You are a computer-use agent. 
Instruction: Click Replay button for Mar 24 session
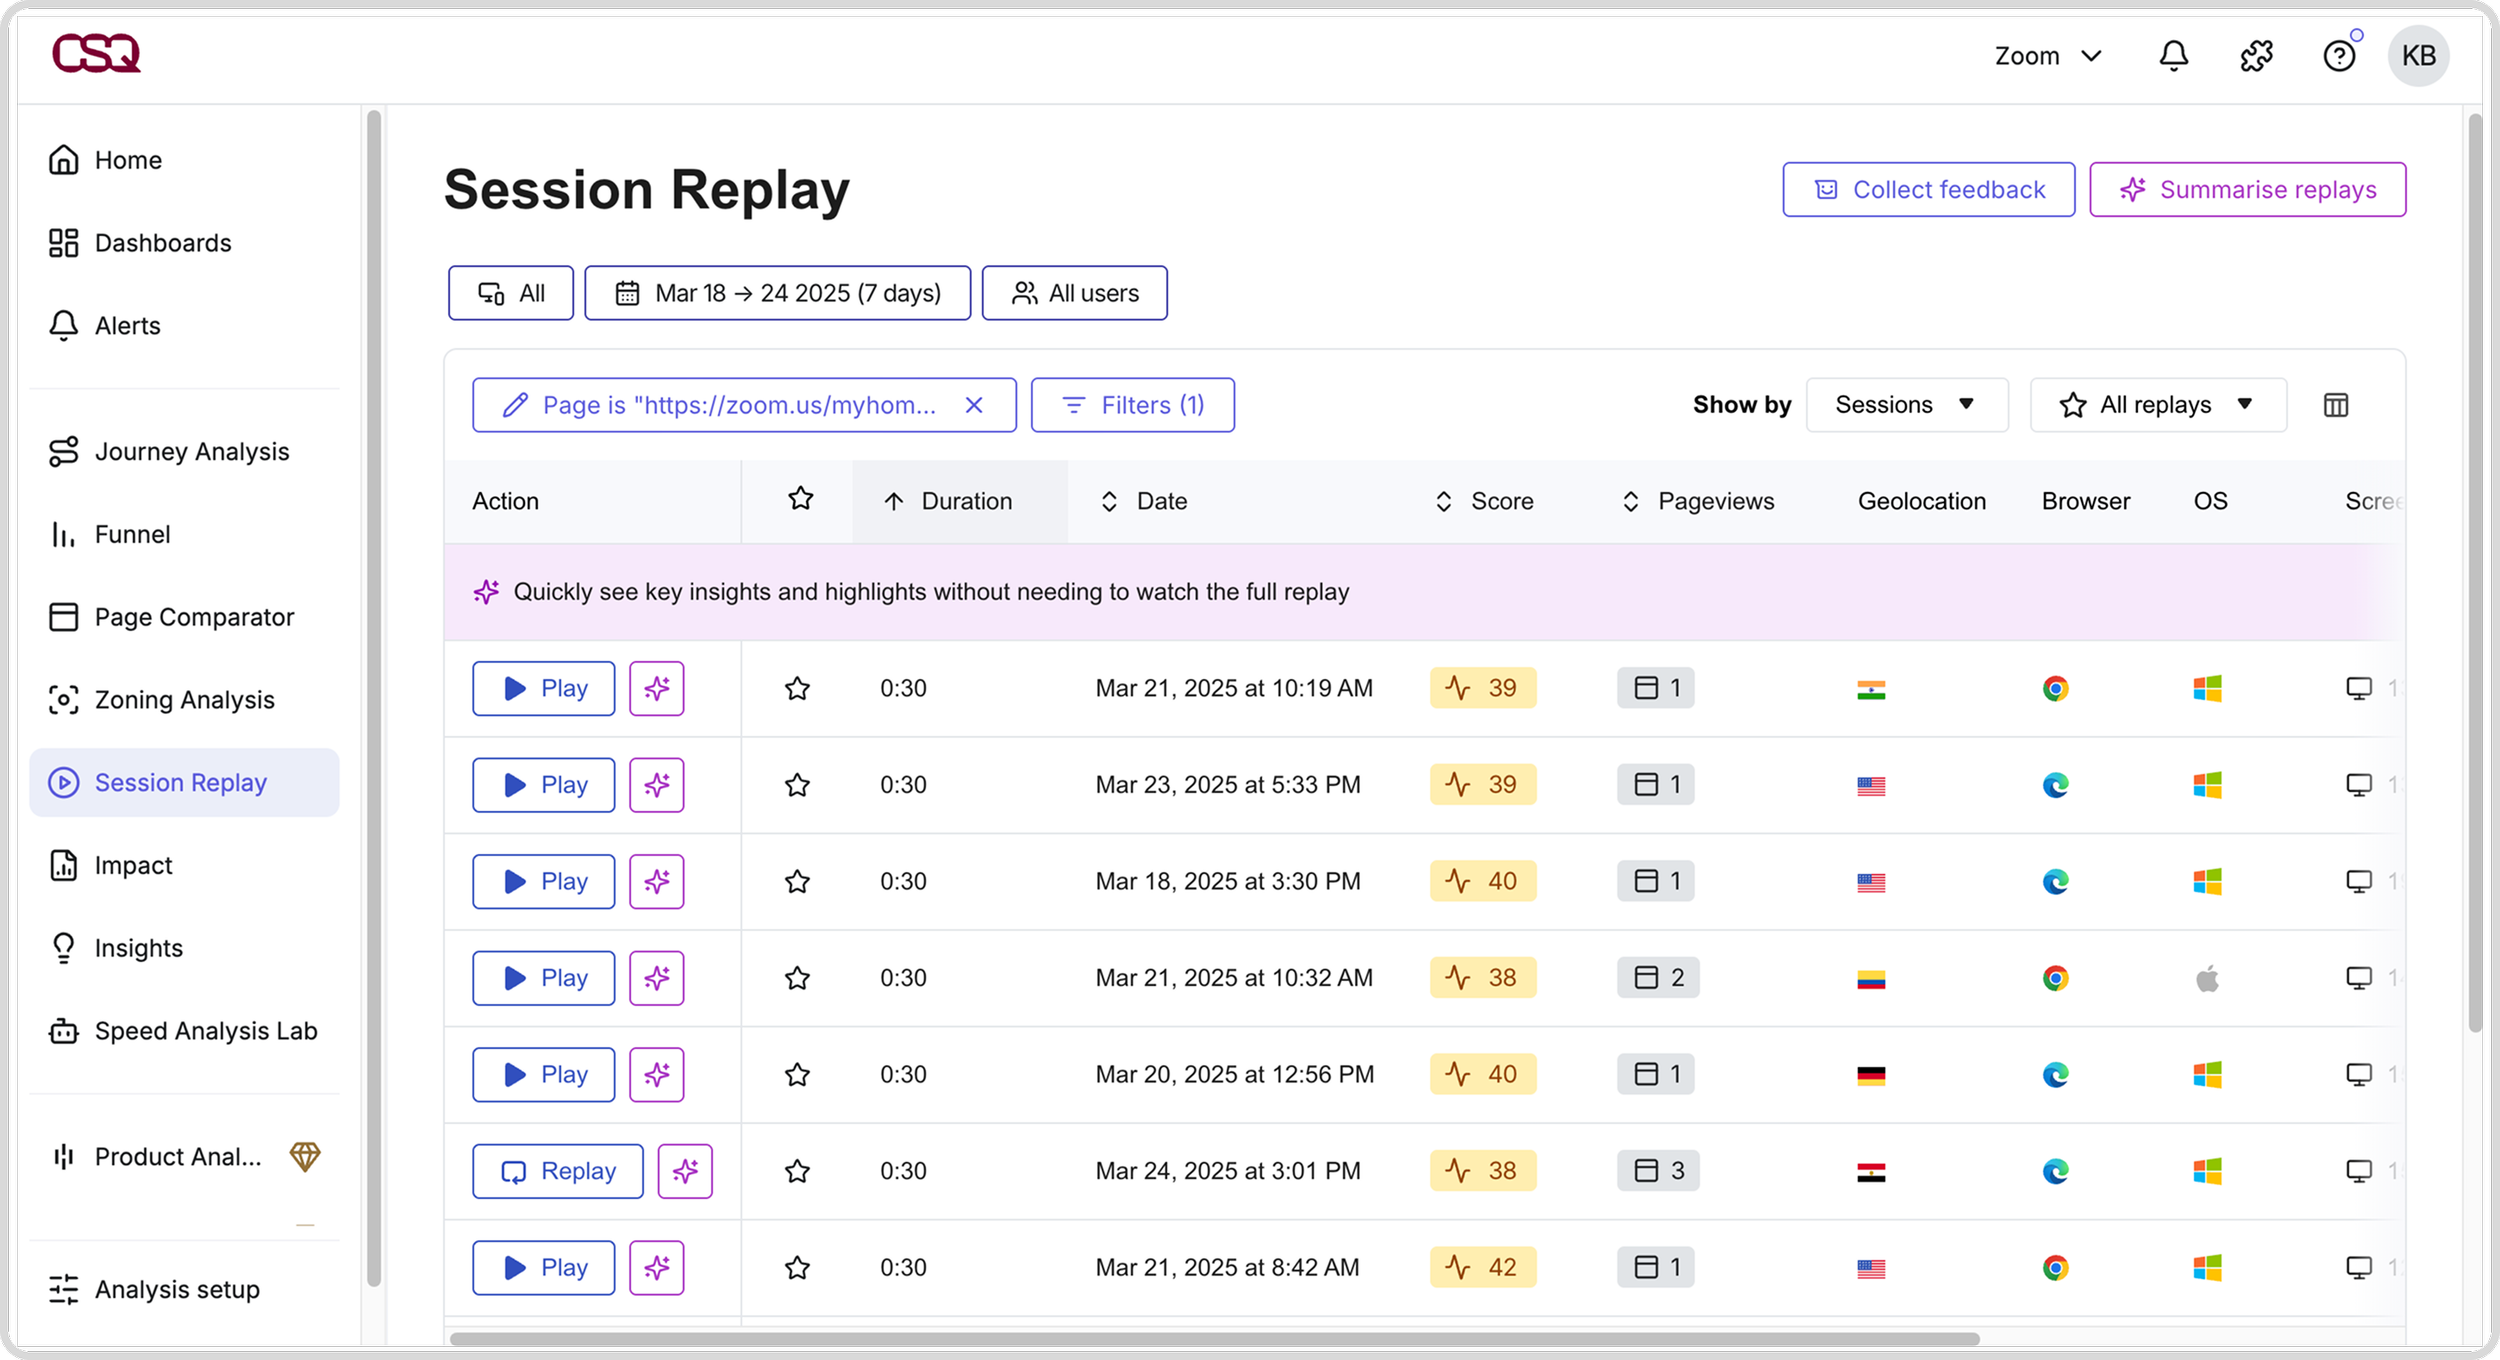point(558,1171)
